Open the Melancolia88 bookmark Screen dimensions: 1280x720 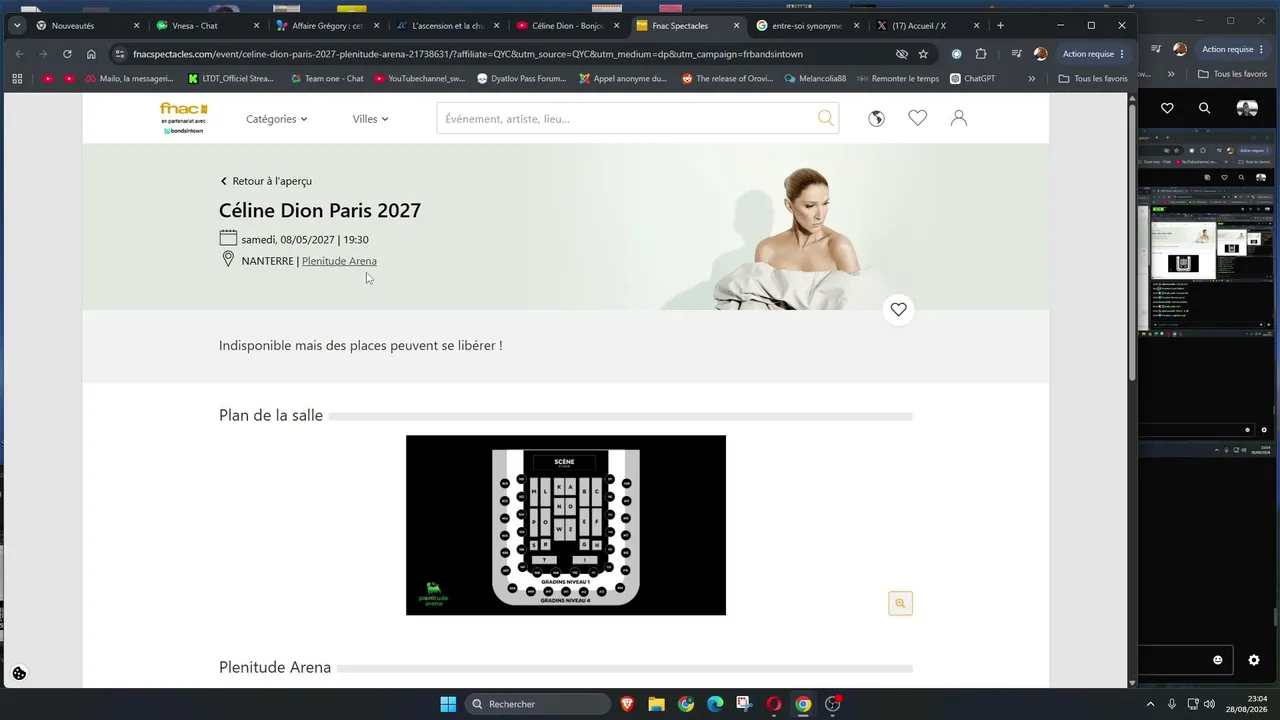(x=815, y=78)
